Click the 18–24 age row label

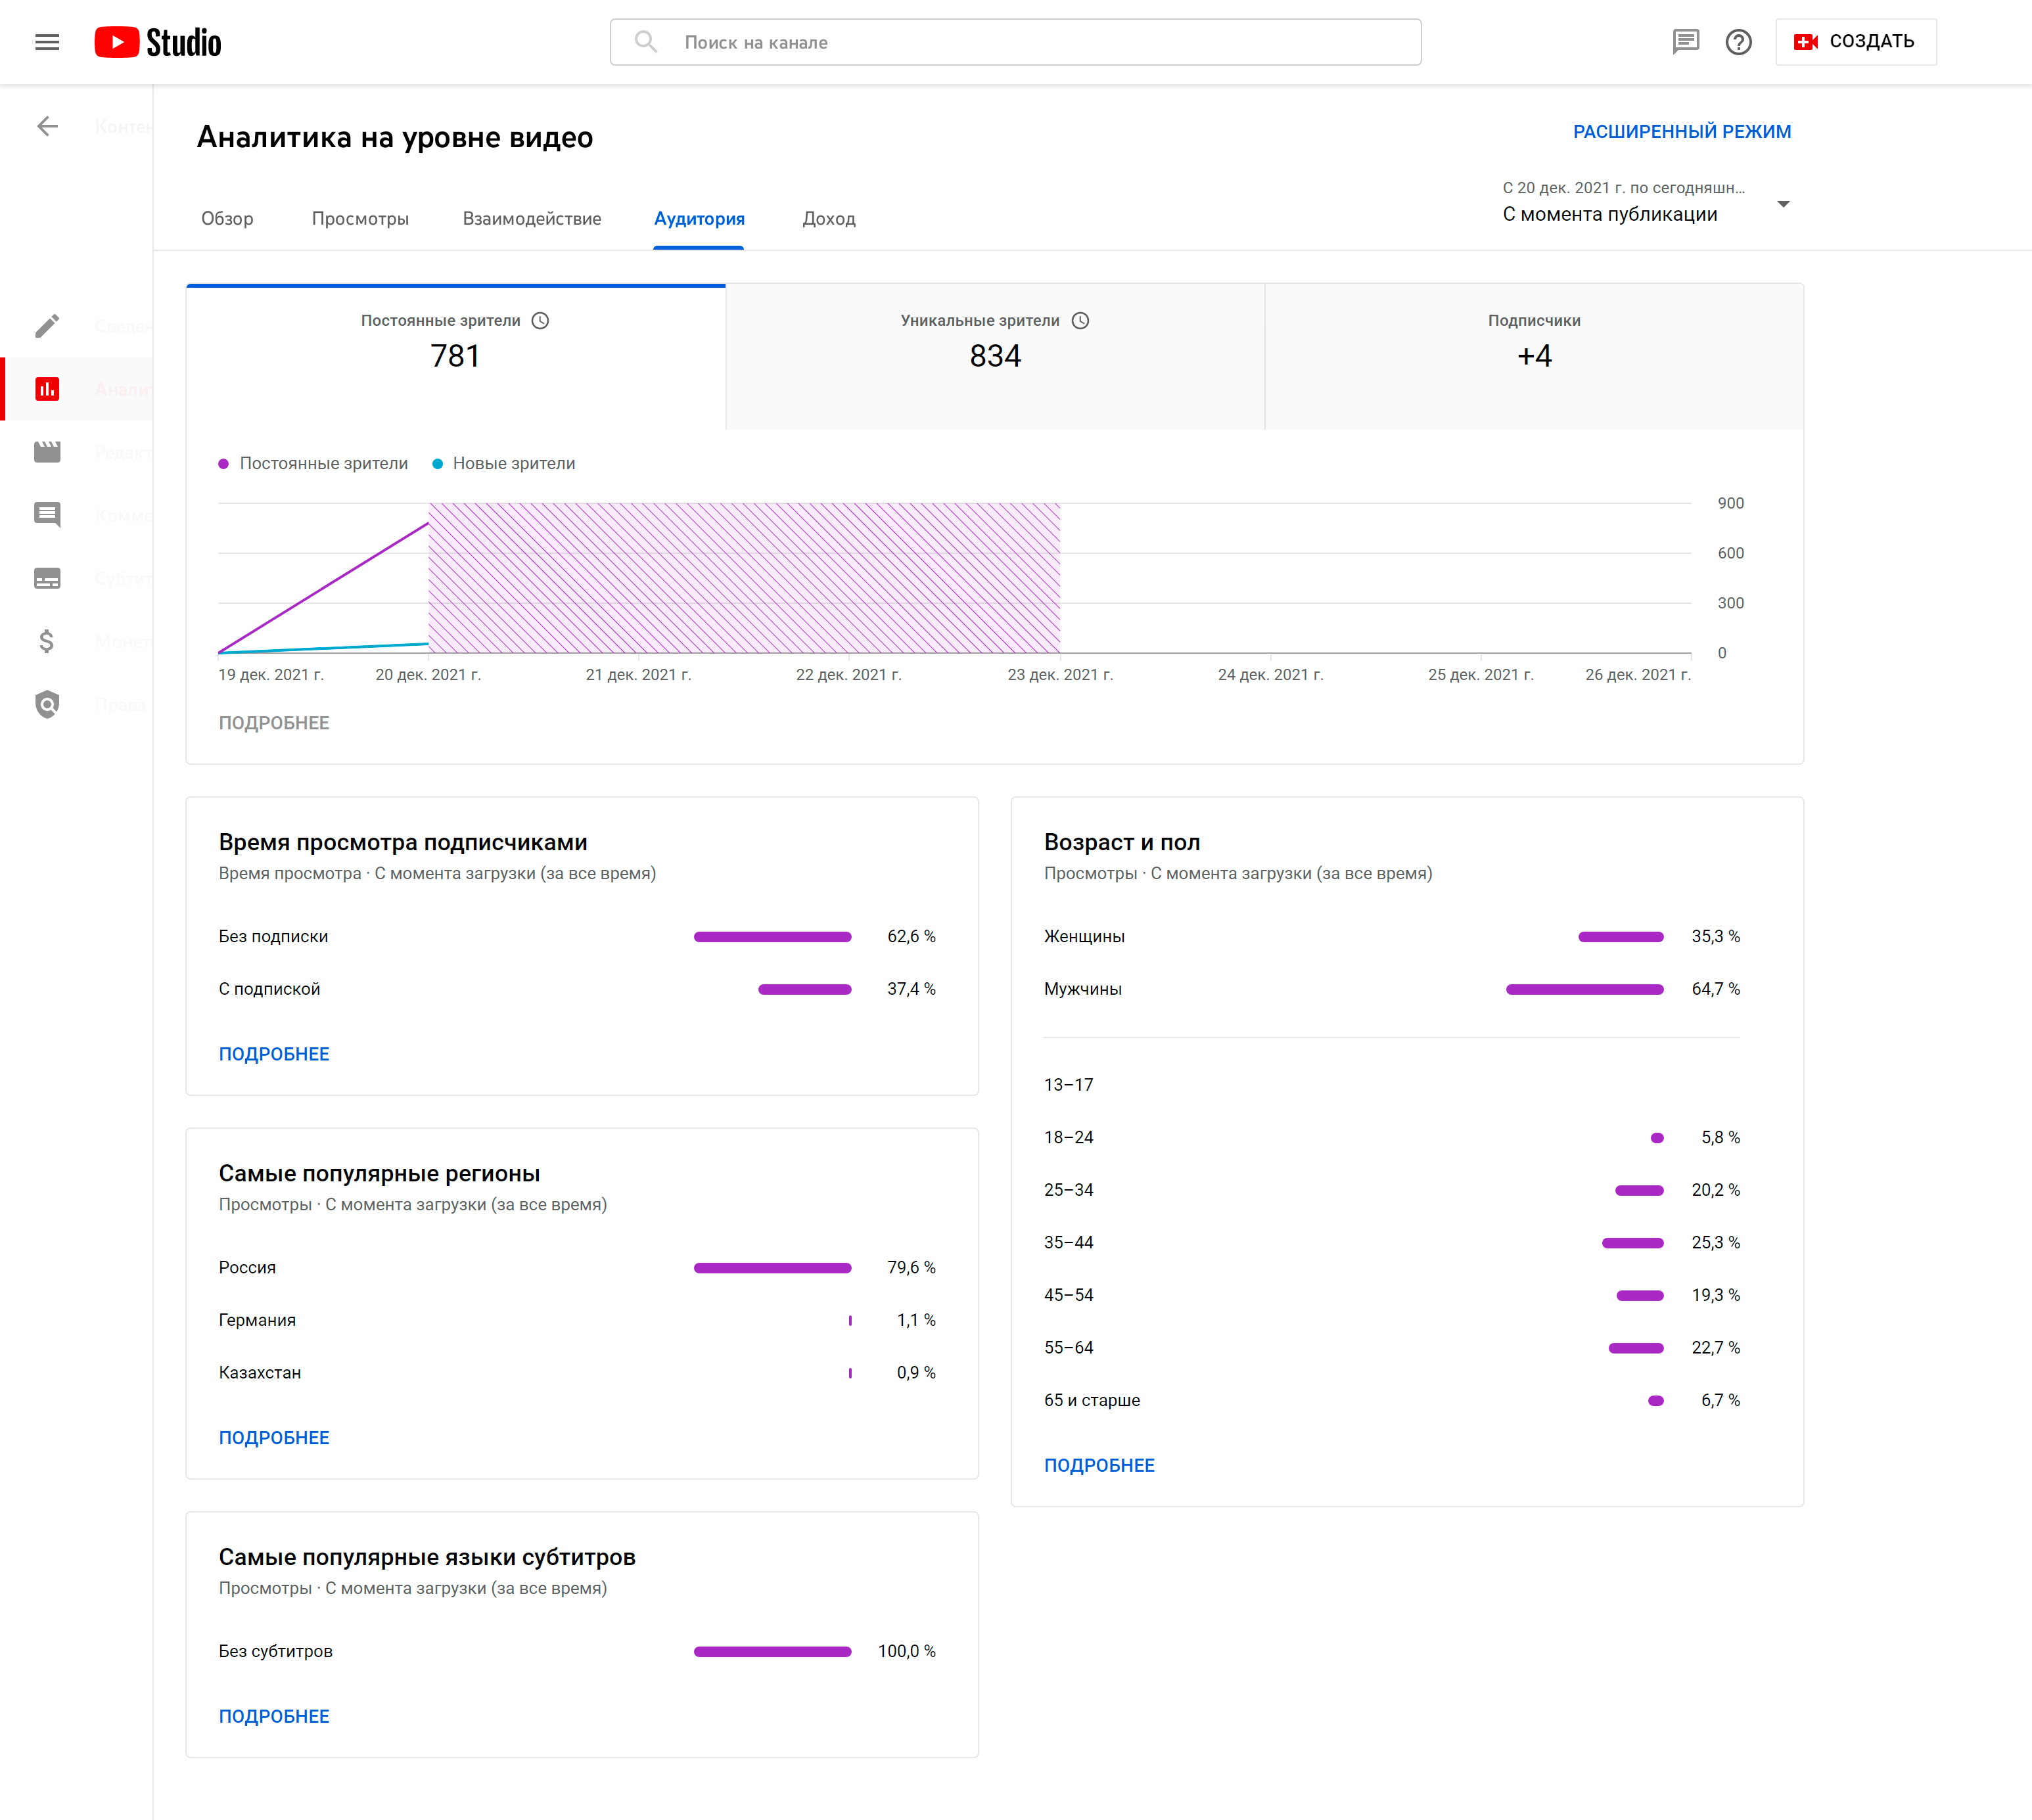pyautogui.click(x=1069, y=1138)
